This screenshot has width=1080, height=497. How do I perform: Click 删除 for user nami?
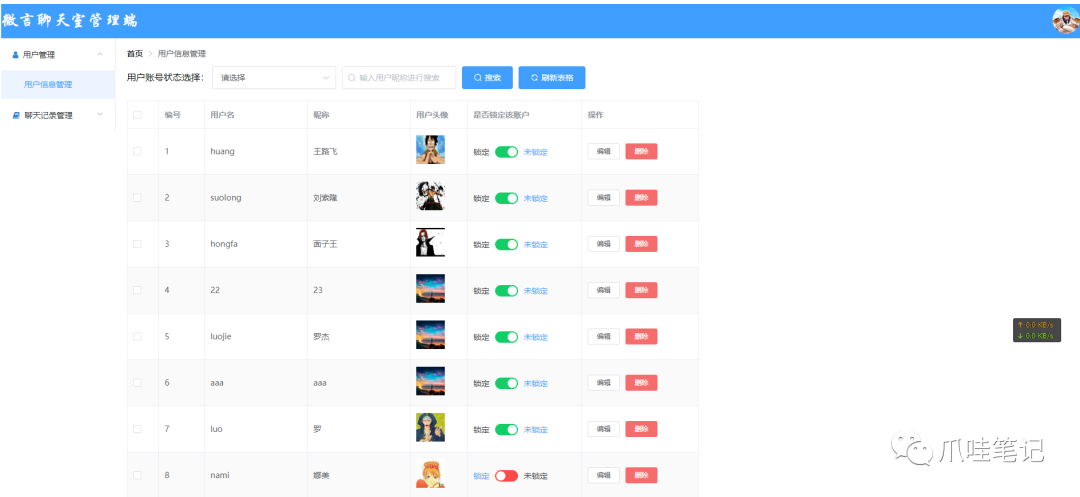click(641, 475)
